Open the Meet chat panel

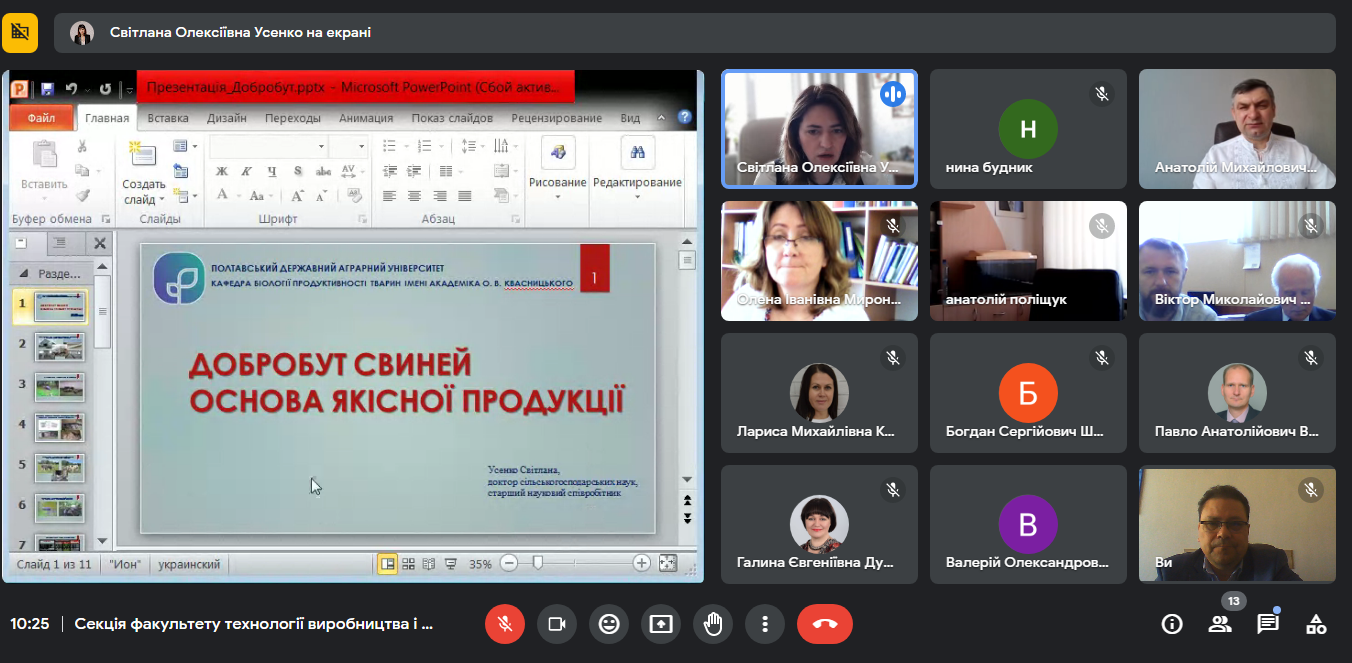(1268, 624)
